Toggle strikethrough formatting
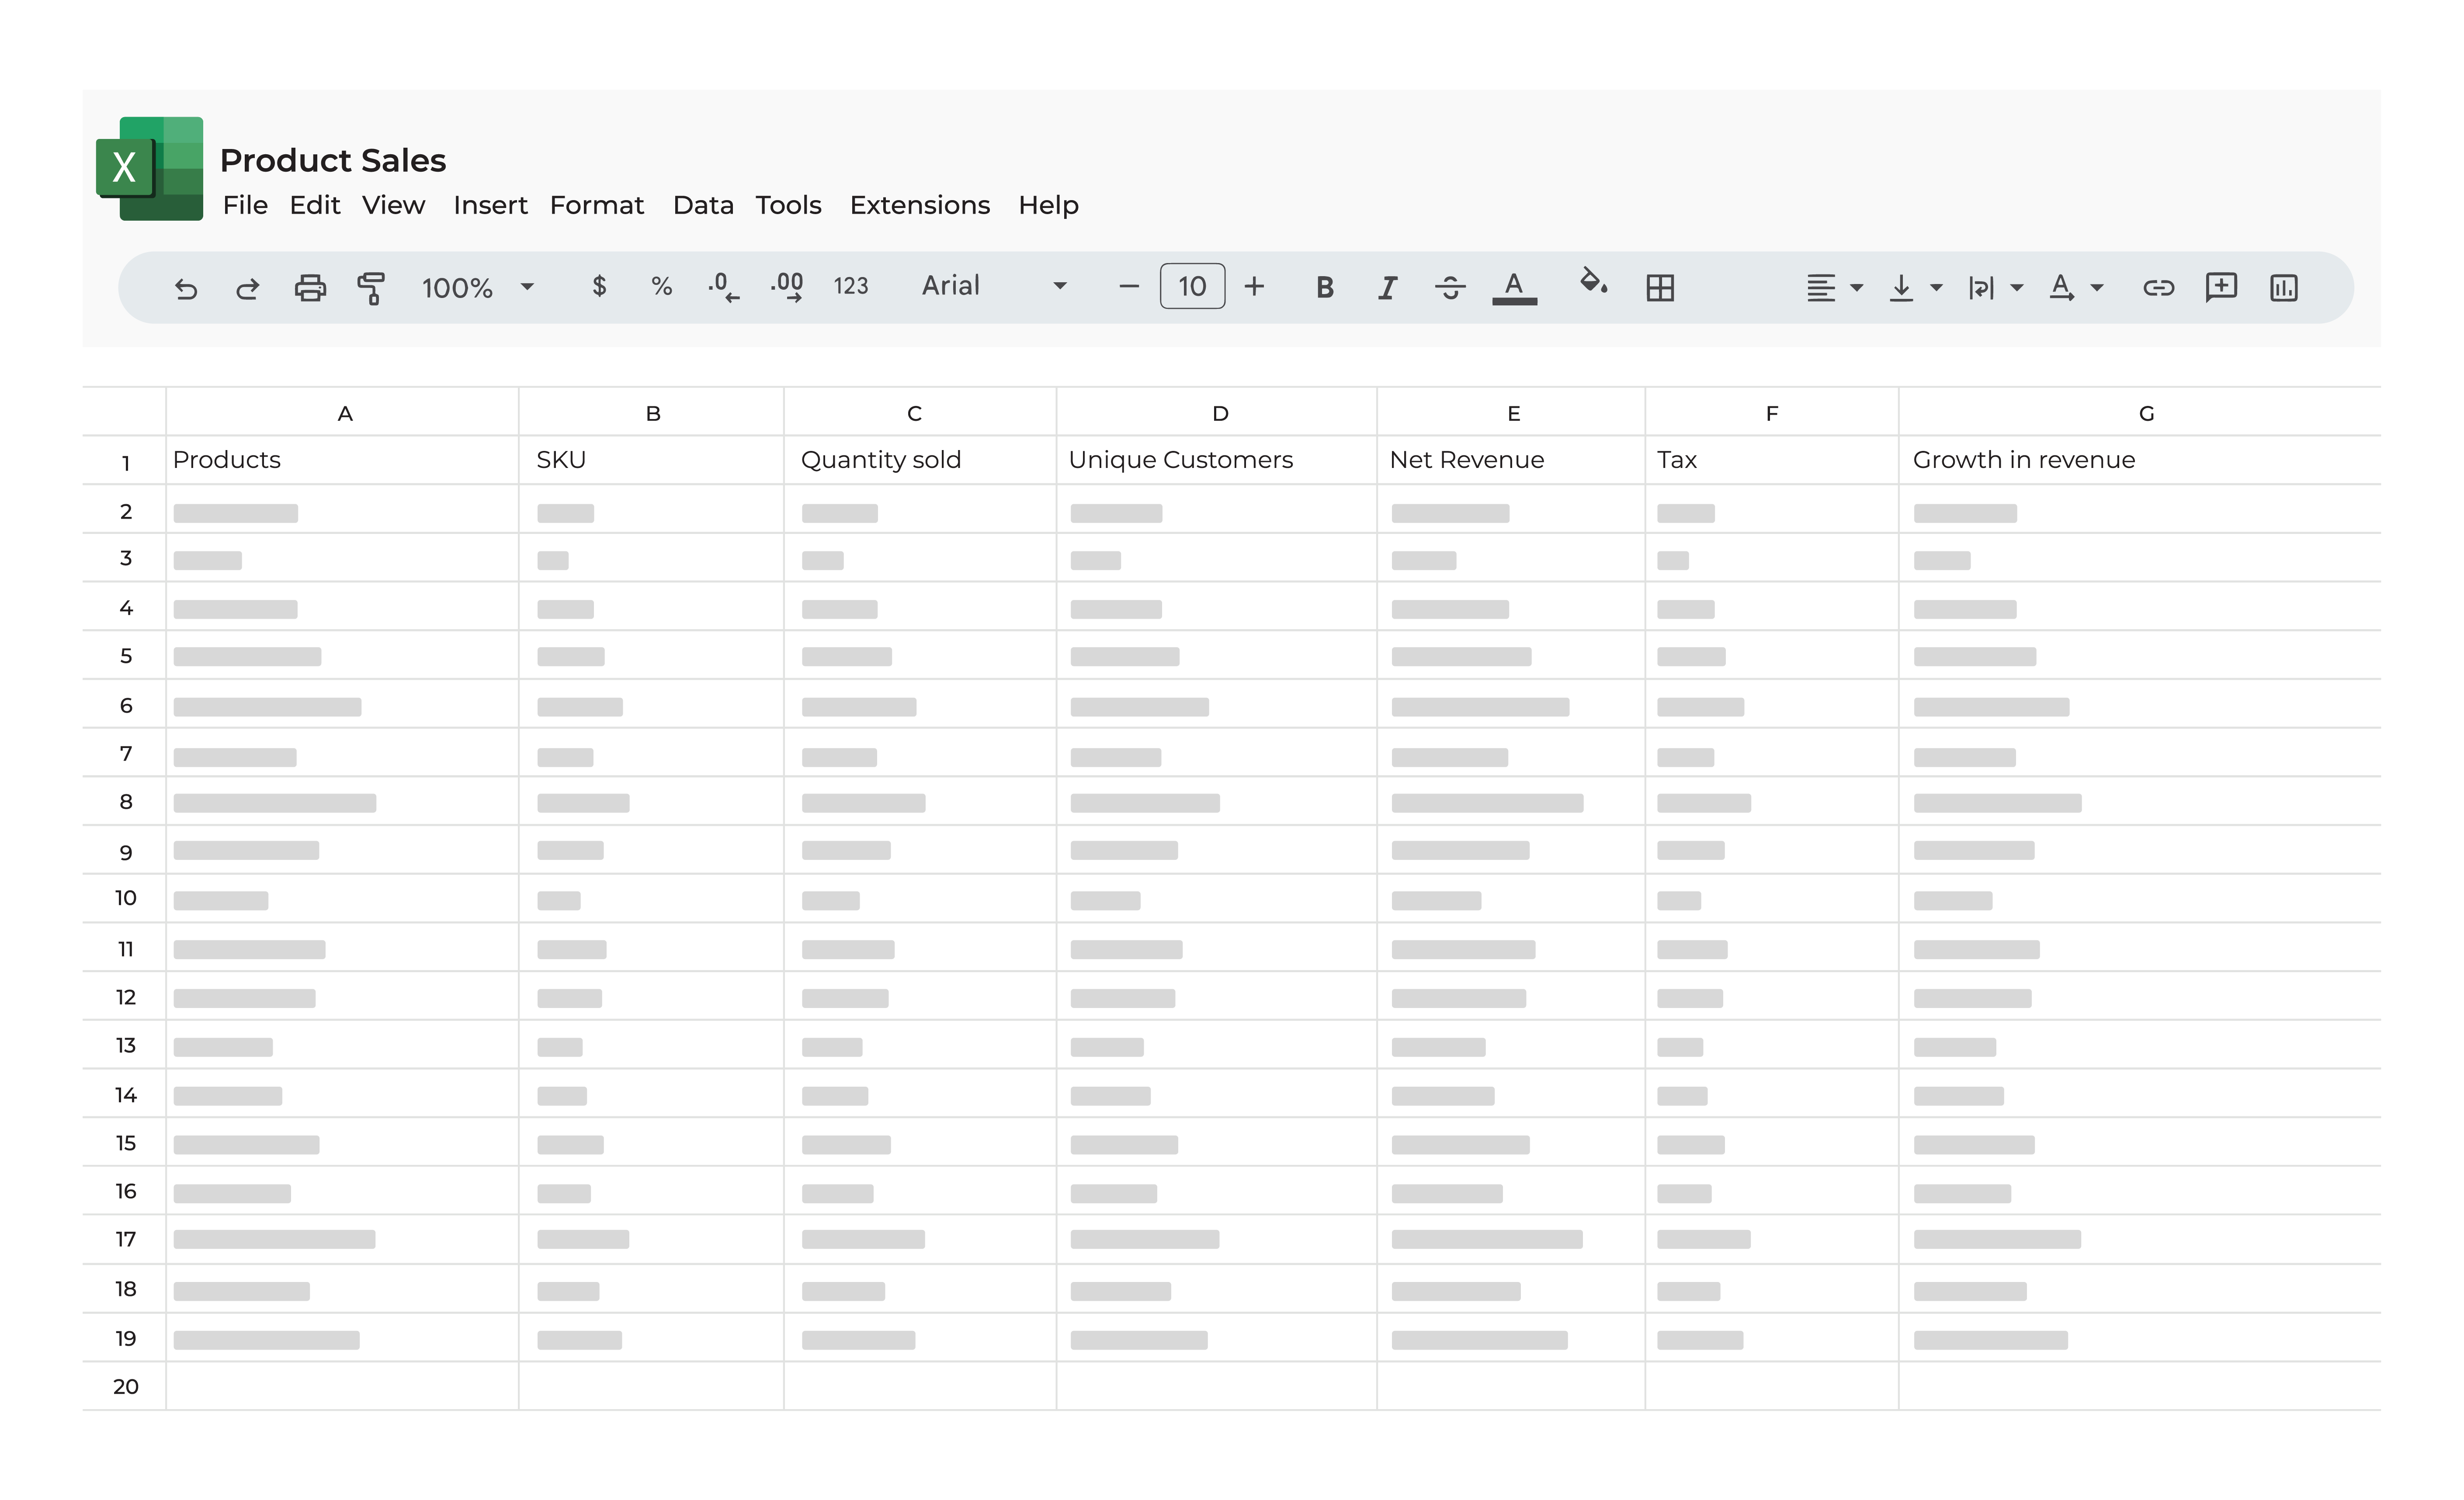This screenshot has height=1500, width=2464. point(1450,287)
